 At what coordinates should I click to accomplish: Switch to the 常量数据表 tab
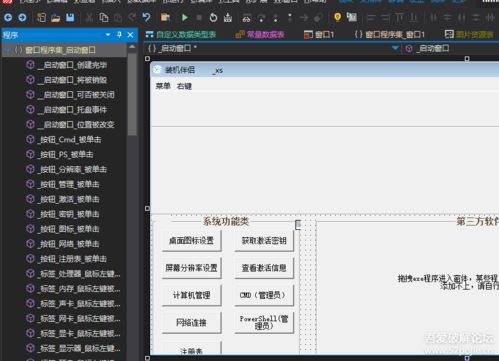260,34
